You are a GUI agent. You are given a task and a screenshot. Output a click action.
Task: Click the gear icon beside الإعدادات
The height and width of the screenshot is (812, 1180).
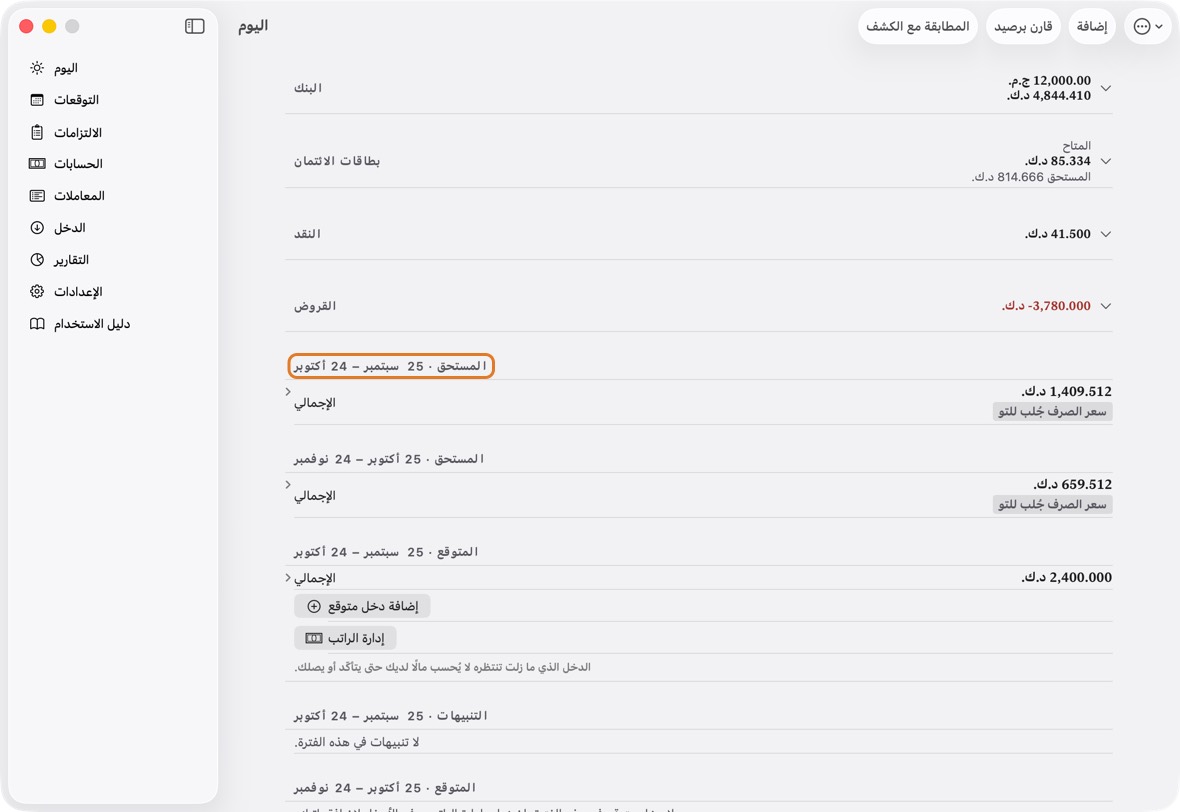coord(37,291)
